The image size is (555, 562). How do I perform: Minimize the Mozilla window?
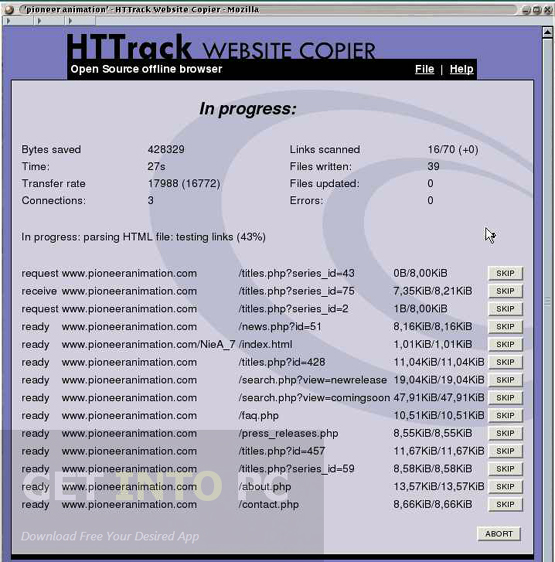coord(526,10)
